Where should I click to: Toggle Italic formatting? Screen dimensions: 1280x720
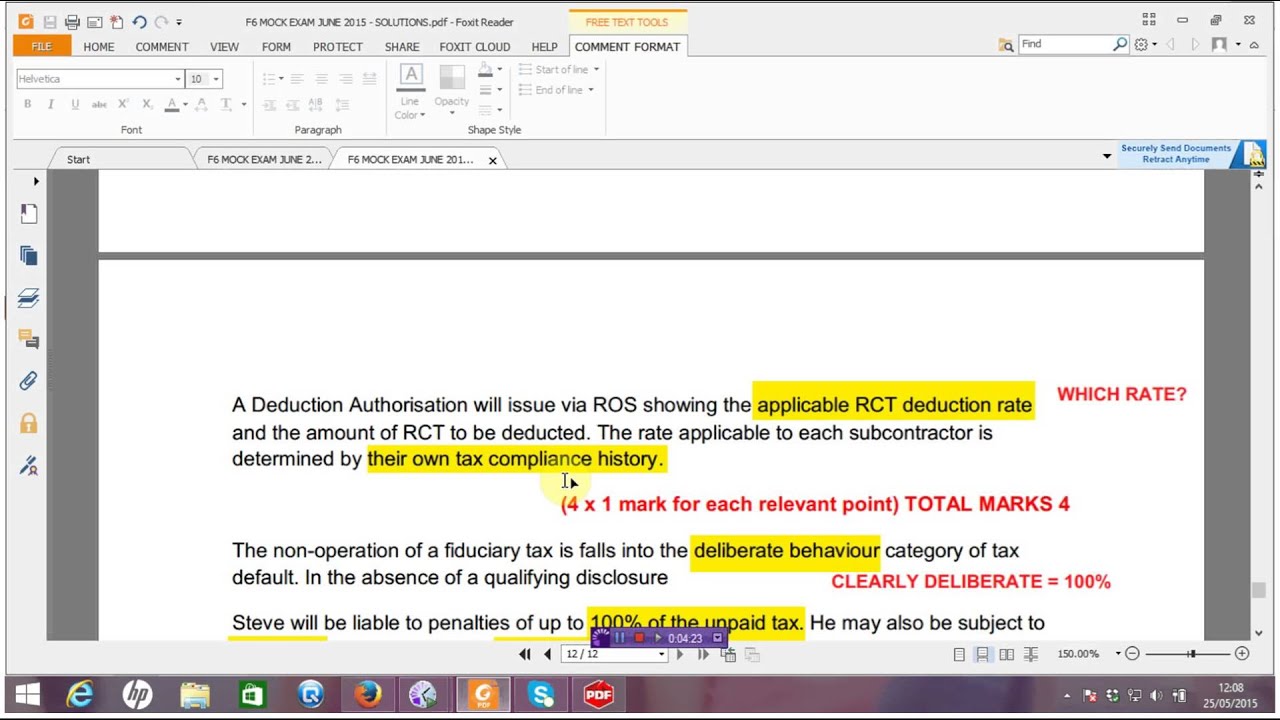click(51, 104)
